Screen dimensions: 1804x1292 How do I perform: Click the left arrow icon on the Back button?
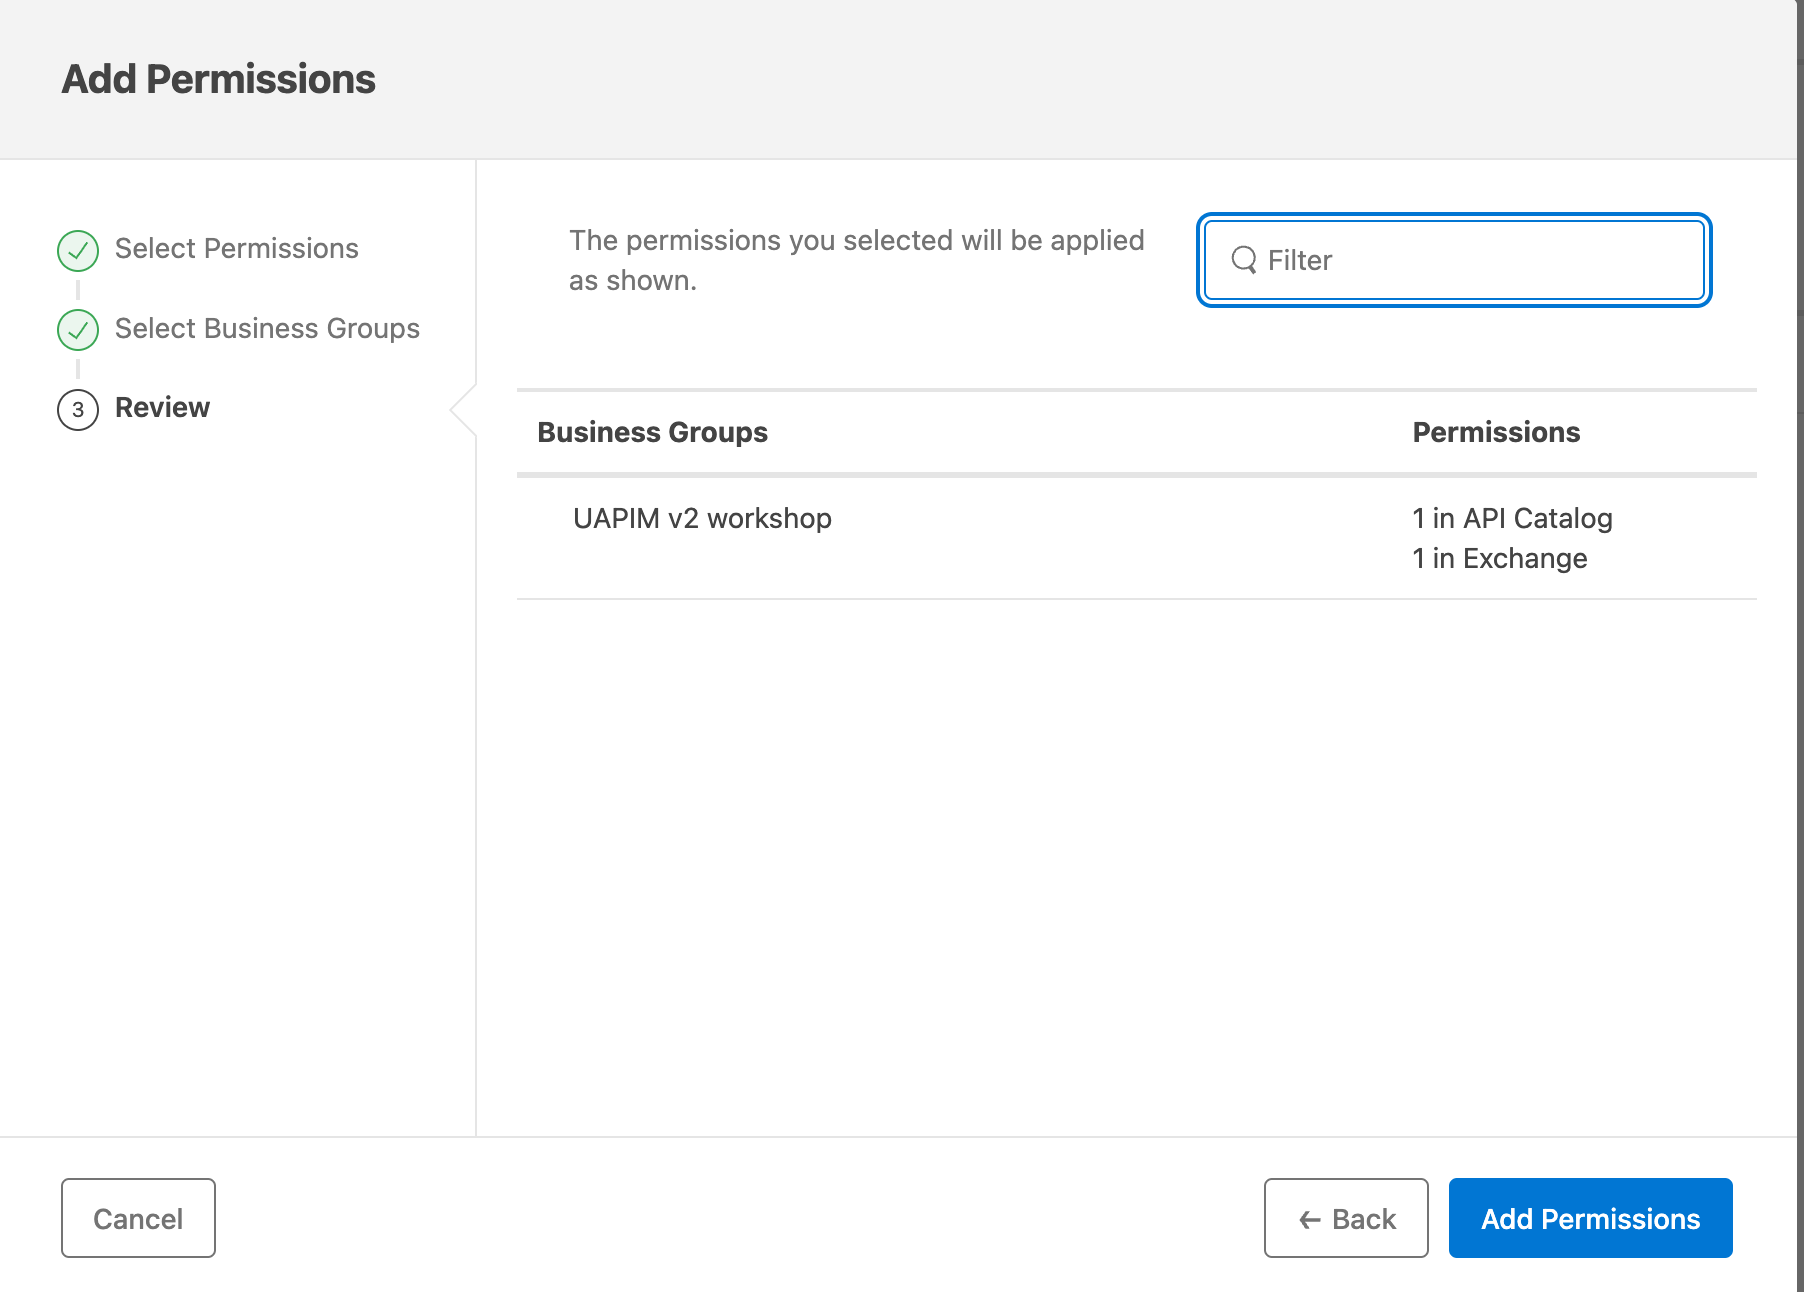(1309, 1219)
